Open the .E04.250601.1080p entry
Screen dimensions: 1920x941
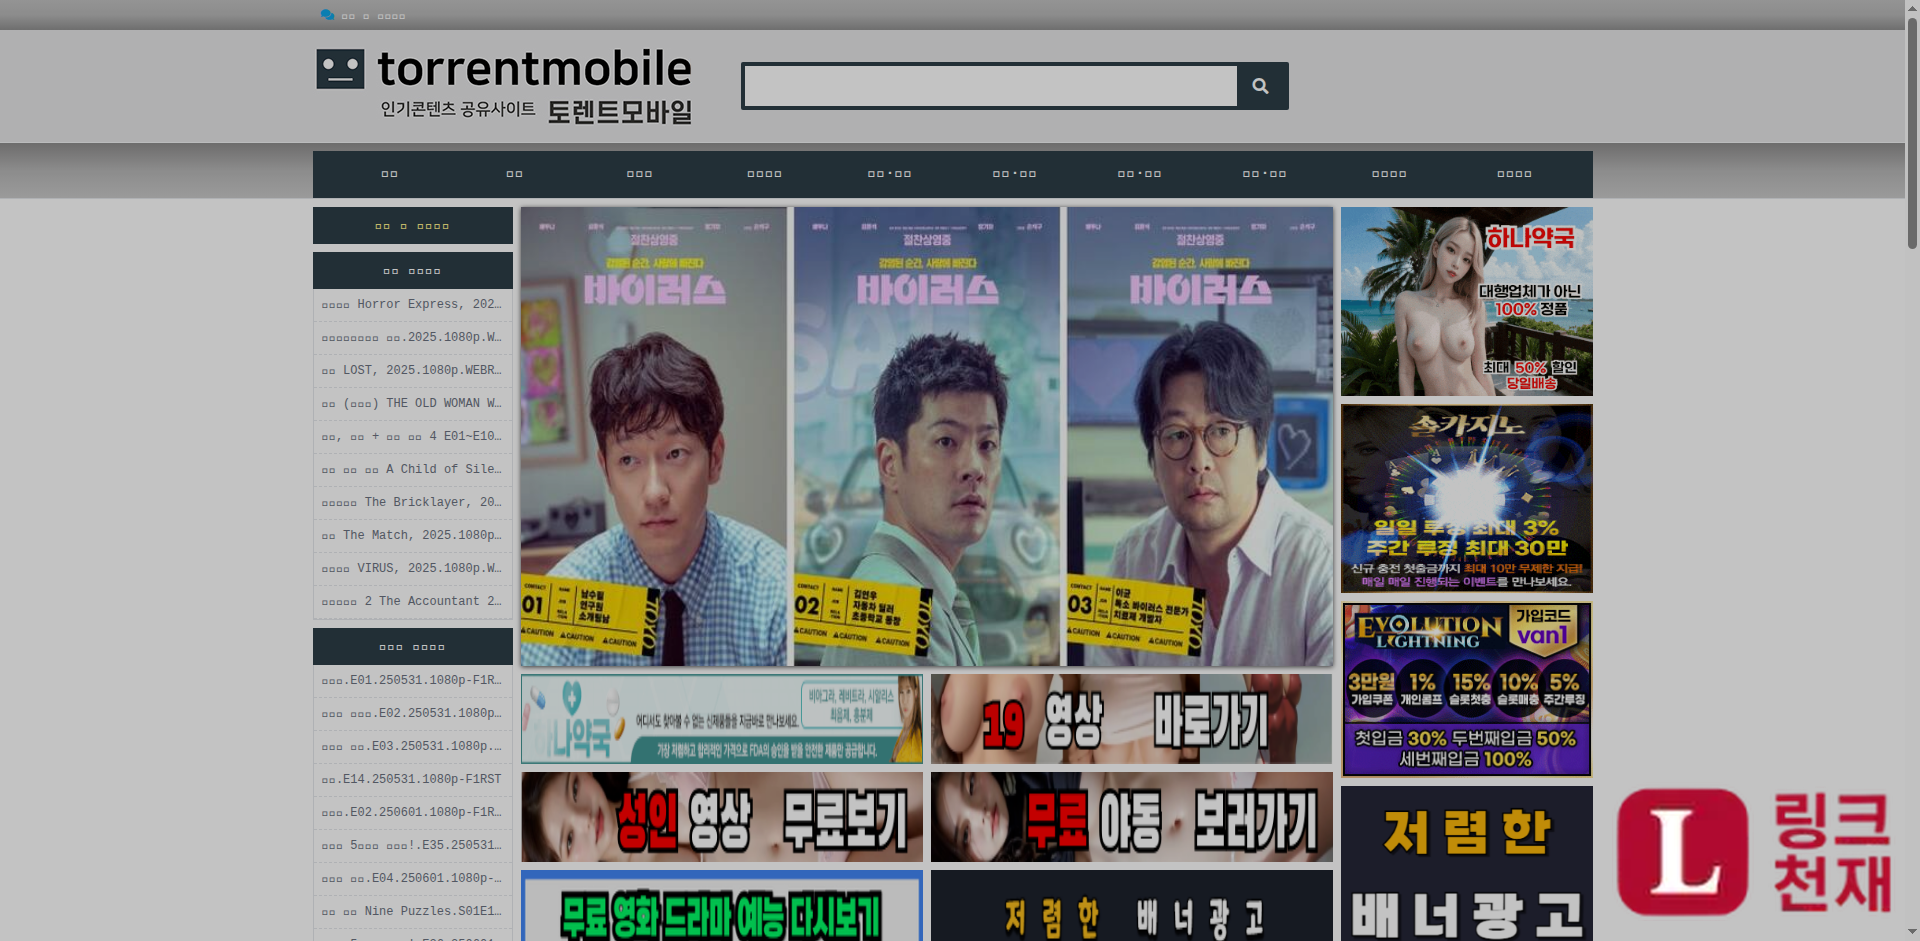(x=412, y=879)
